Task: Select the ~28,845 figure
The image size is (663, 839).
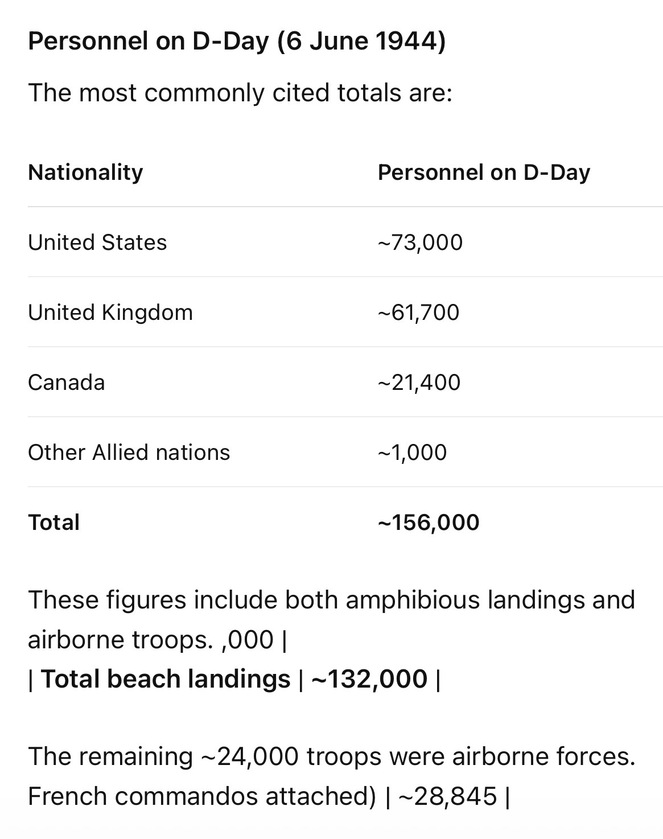Action: tap(448, 796)
